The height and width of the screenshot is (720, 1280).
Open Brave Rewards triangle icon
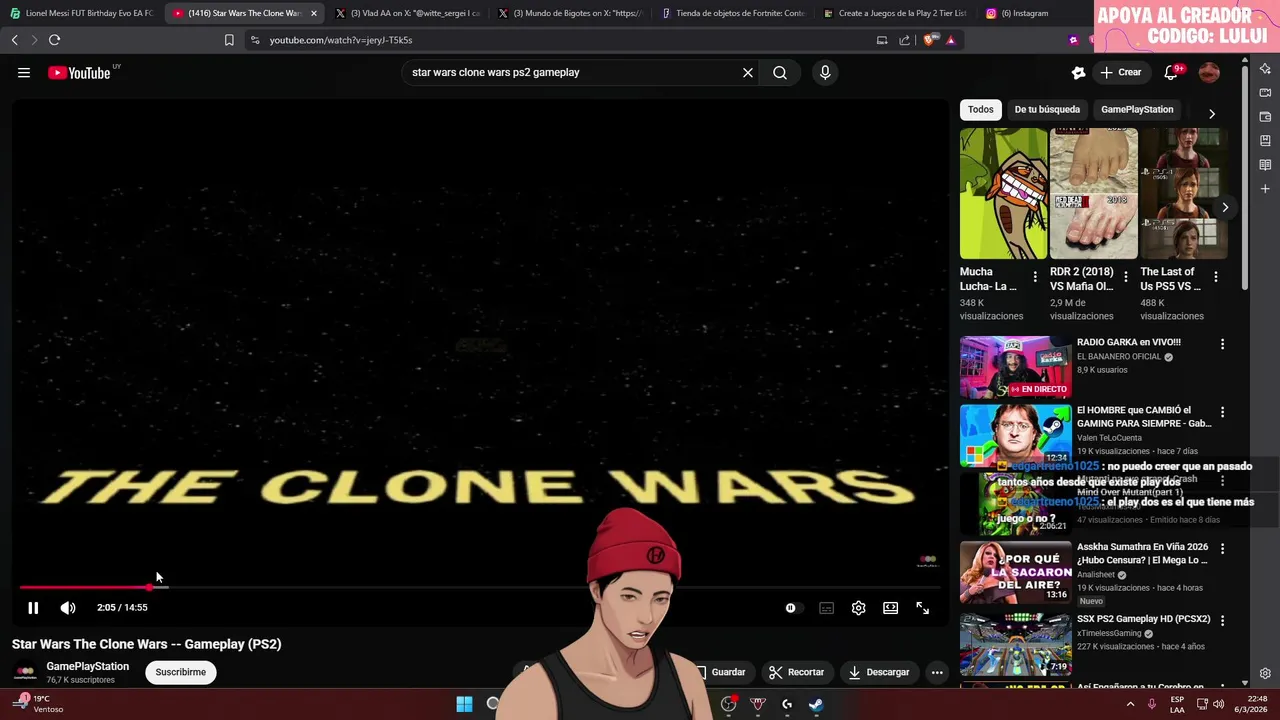tap(950, 40)
